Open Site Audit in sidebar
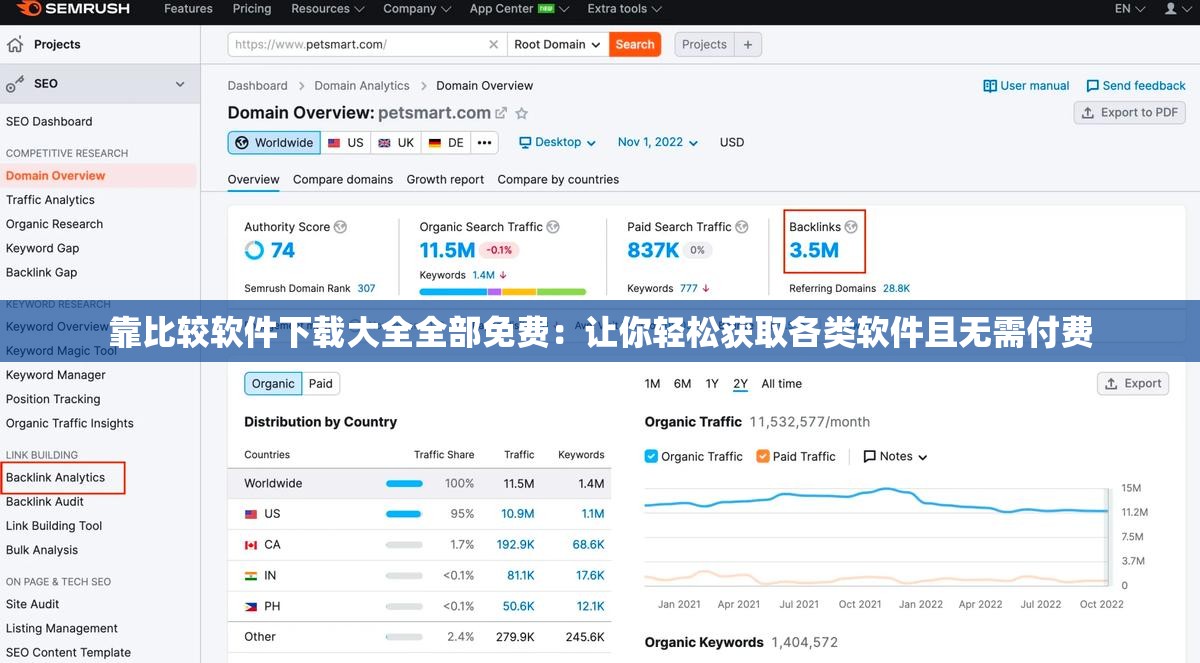Image resolution: width=1200 pixels, height=663 pixels. point(33,604)
